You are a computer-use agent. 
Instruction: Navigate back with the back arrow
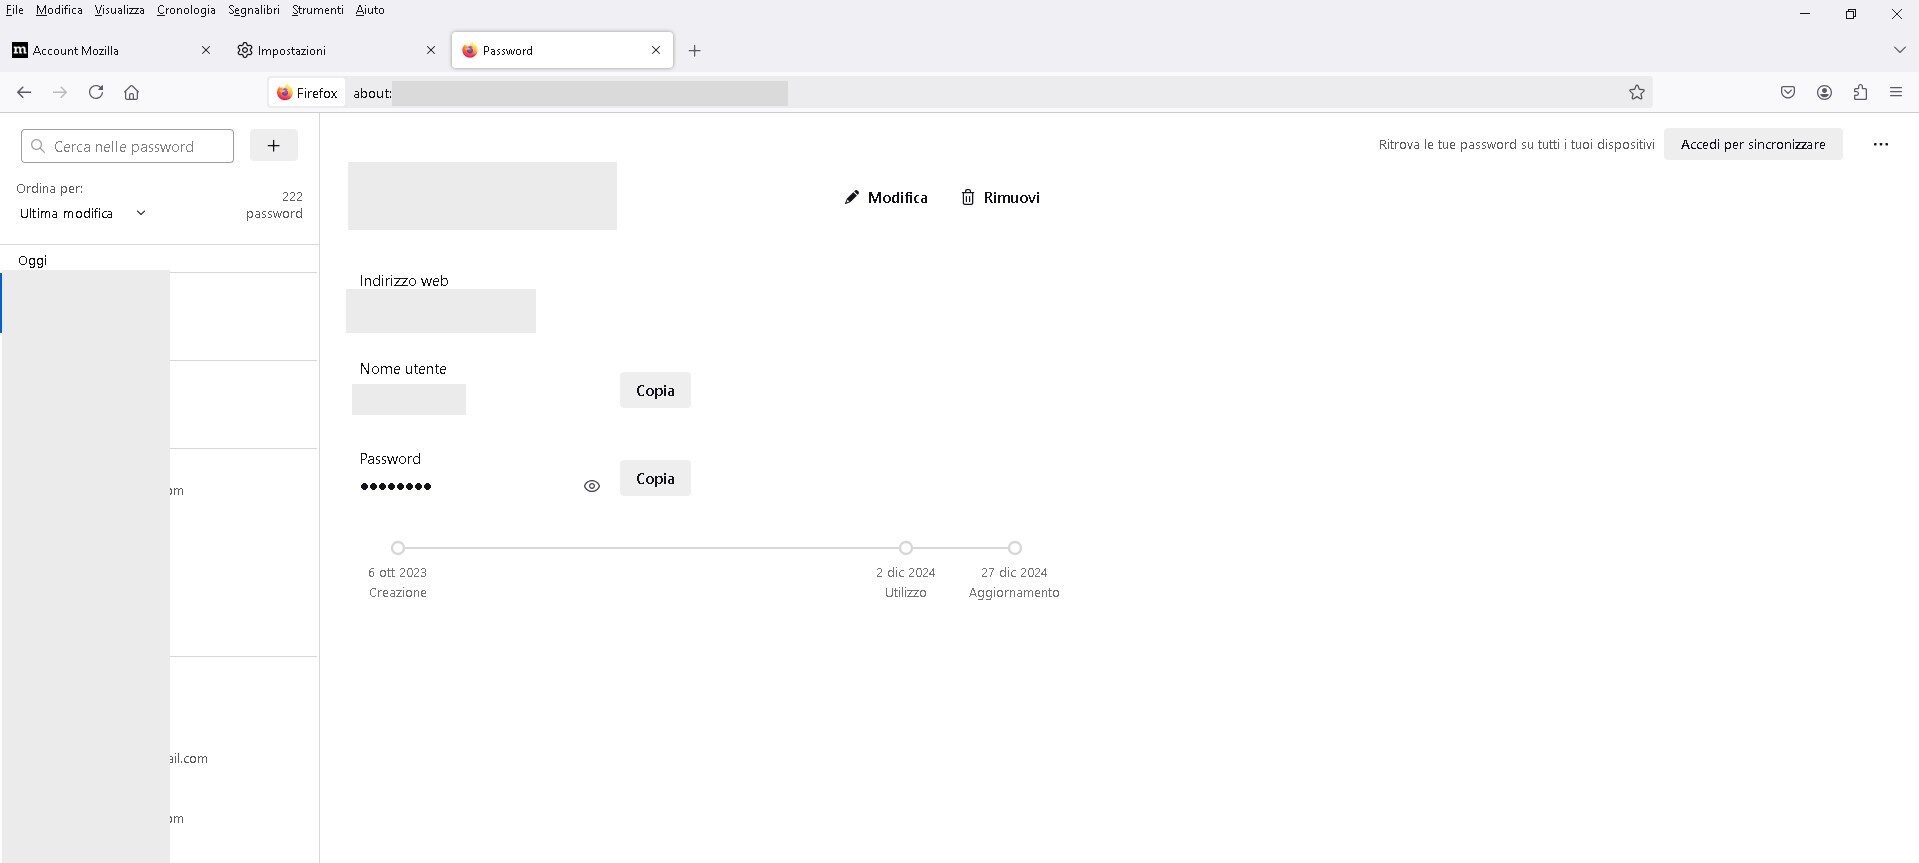click(24, 92)
